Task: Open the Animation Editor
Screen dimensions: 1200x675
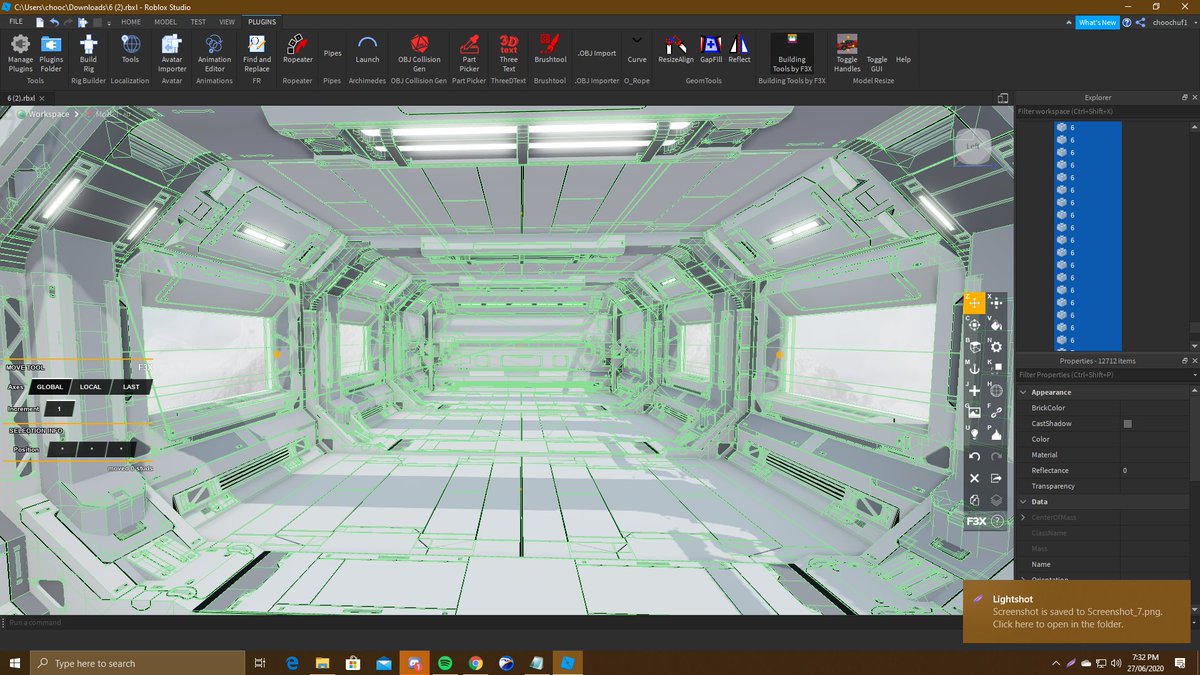Action: [214, 52]
